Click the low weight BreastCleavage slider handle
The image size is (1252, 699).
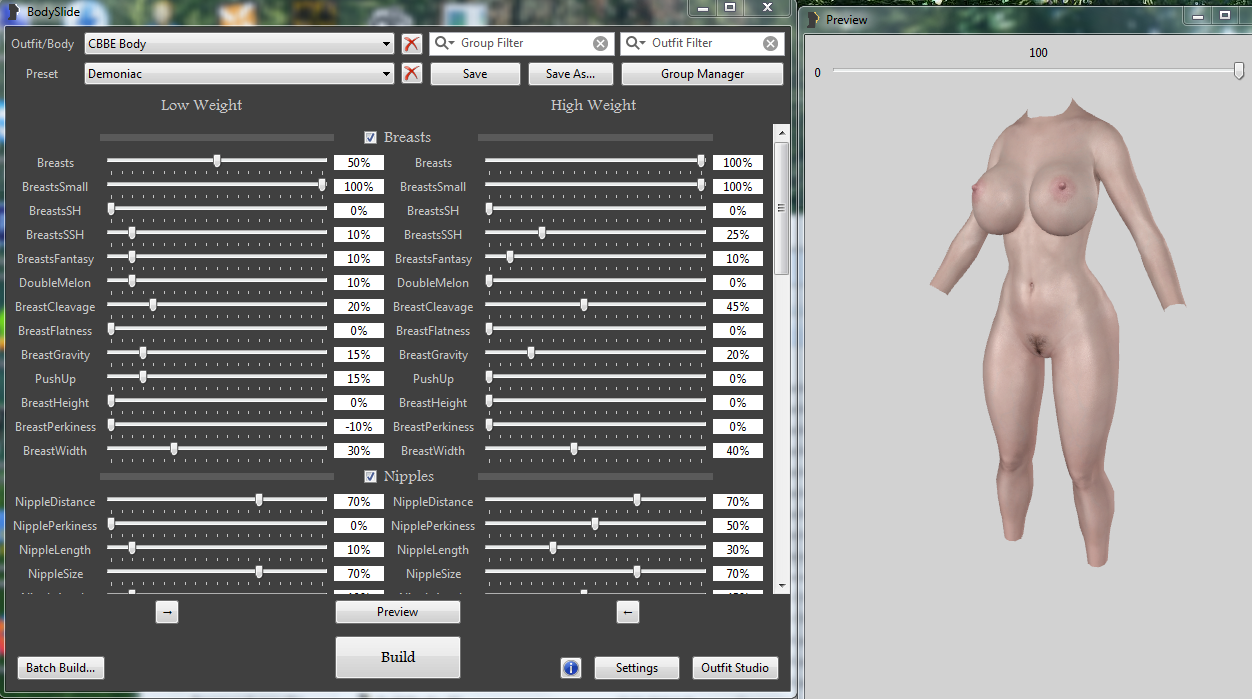pos(152,306)
